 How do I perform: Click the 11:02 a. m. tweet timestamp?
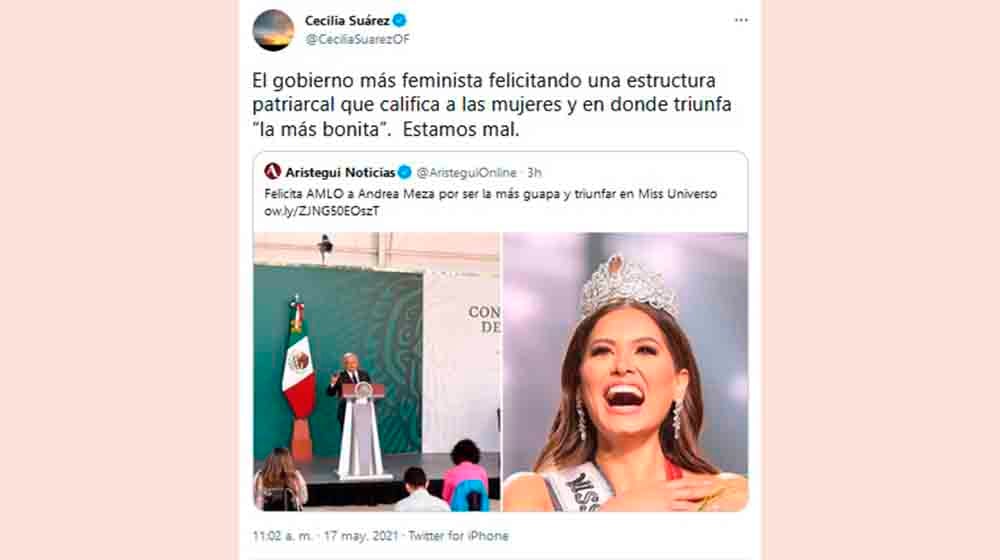283,536
